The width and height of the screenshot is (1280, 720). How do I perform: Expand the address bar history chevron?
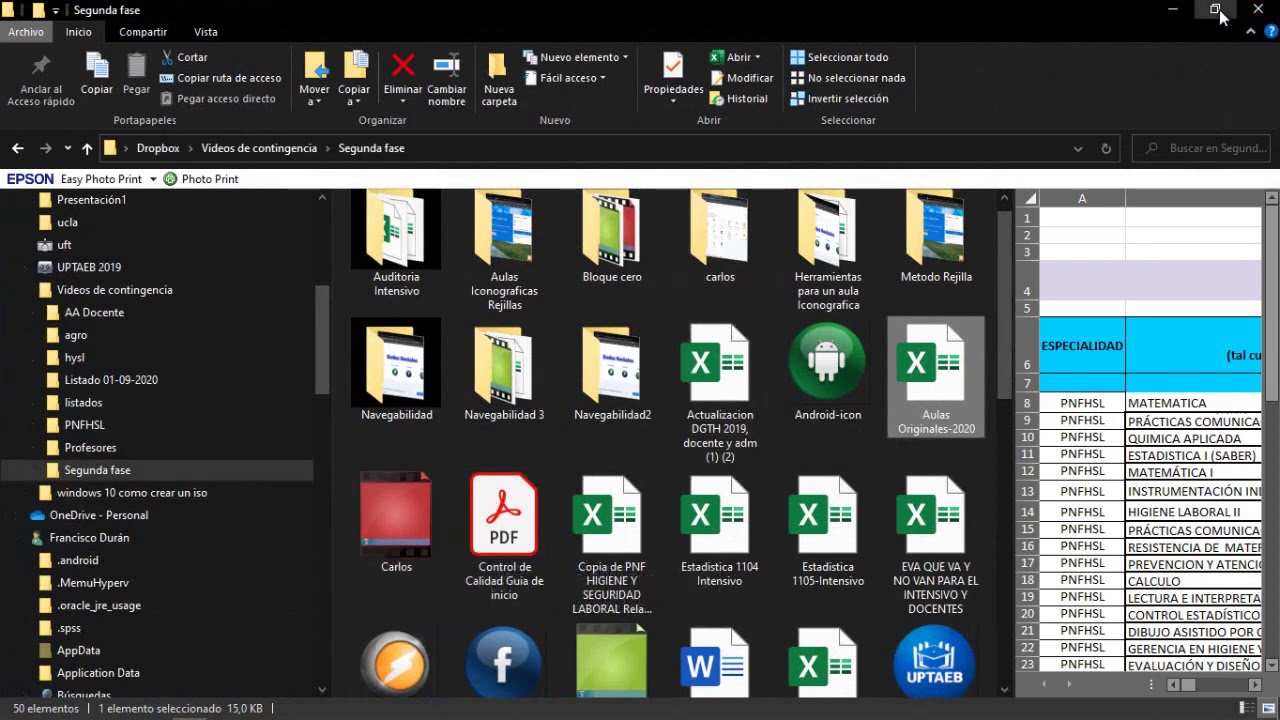pyautogui.click(x=1078, y=148)
